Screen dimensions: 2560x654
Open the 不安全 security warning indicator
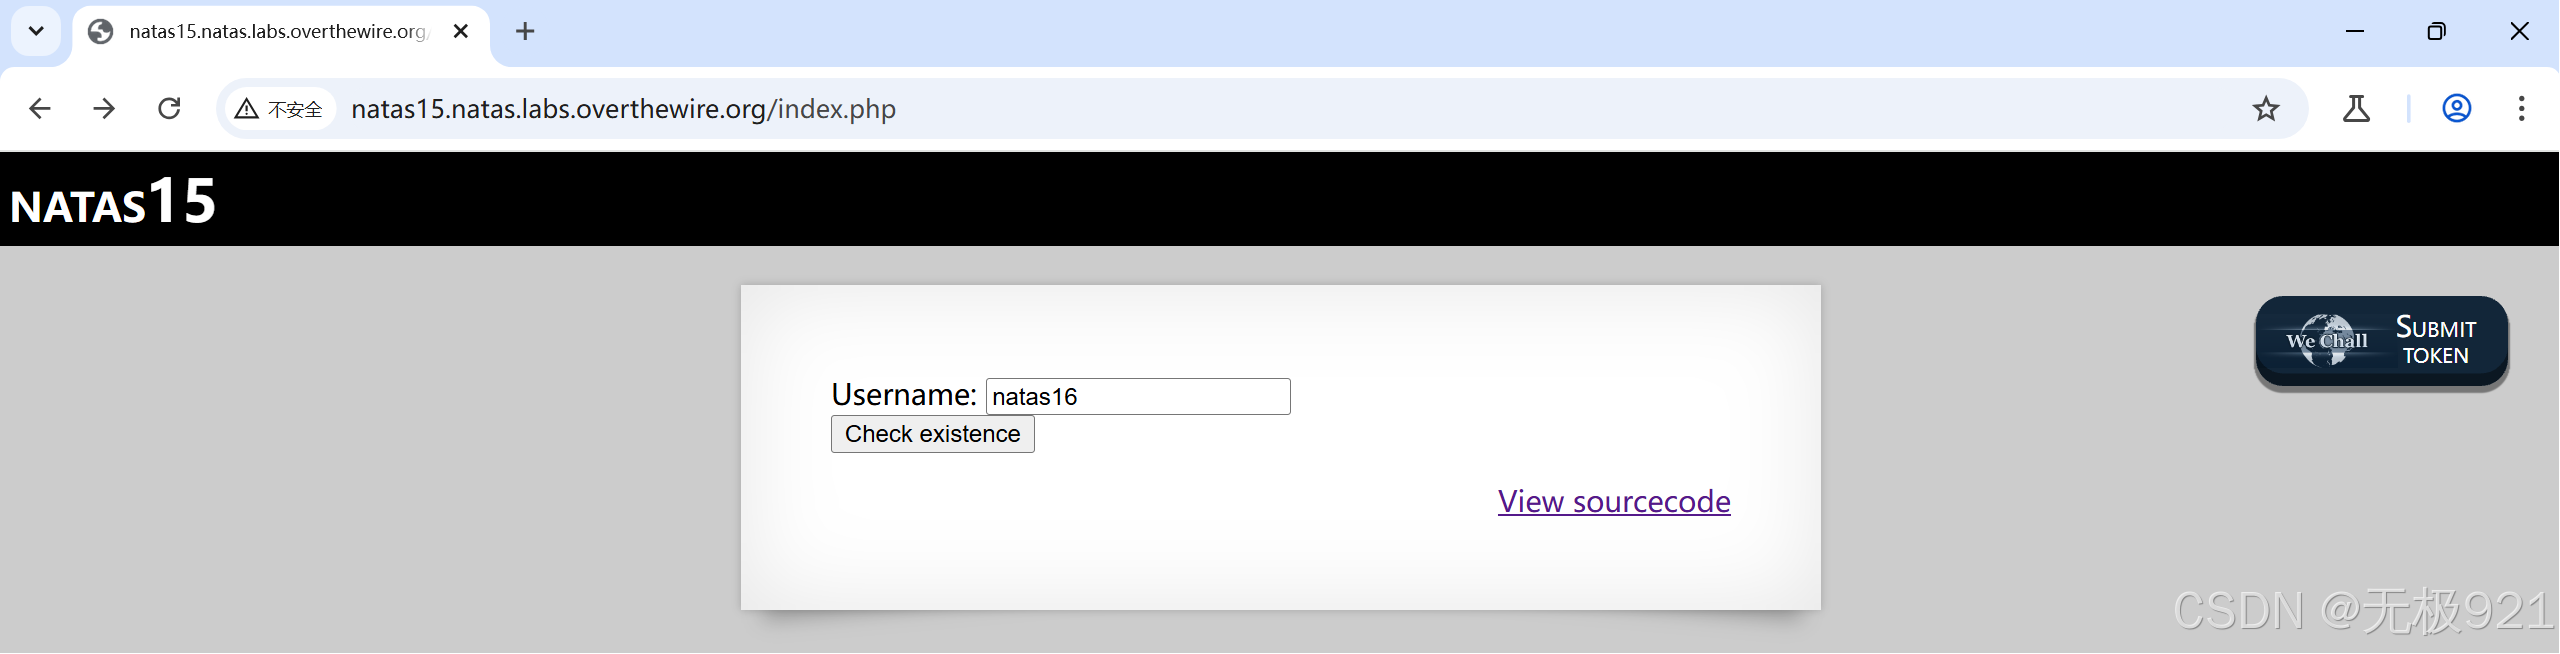pos(279,109)
